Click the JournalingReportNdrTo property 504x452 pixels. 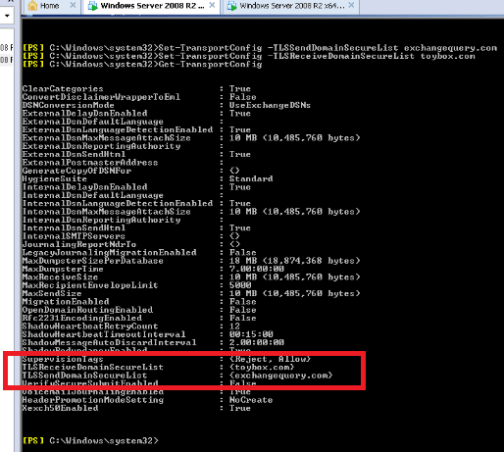coord(79,244)
